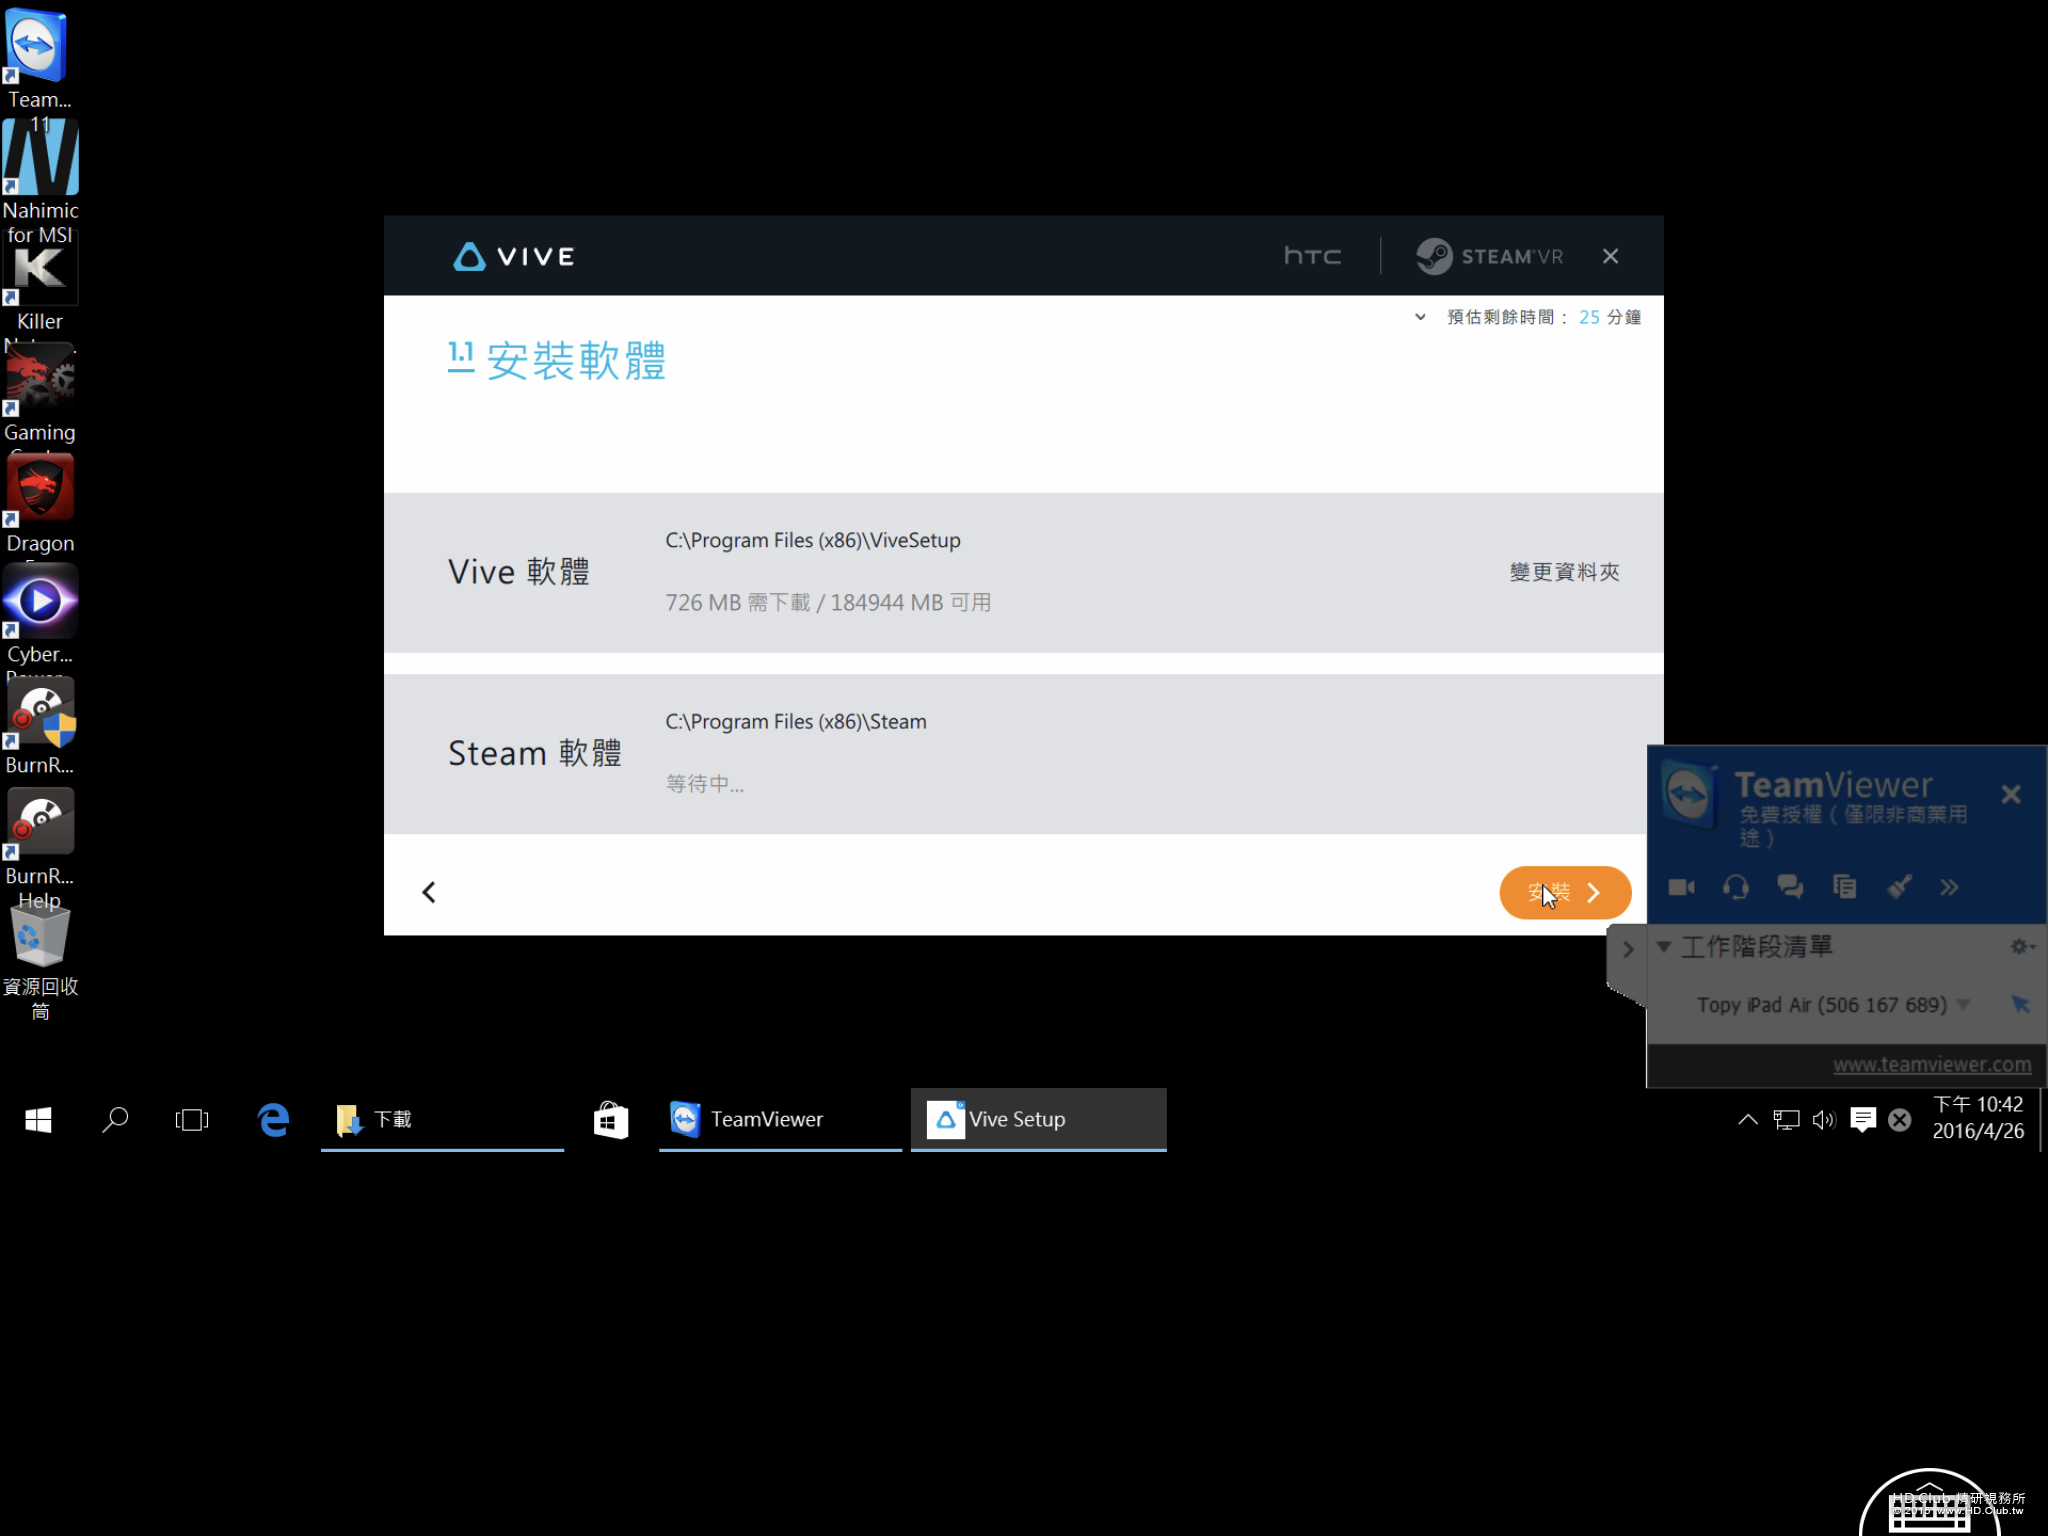2048x1536 pixels.
Task: Click the circled X tray icon
Action: 1900,1119
